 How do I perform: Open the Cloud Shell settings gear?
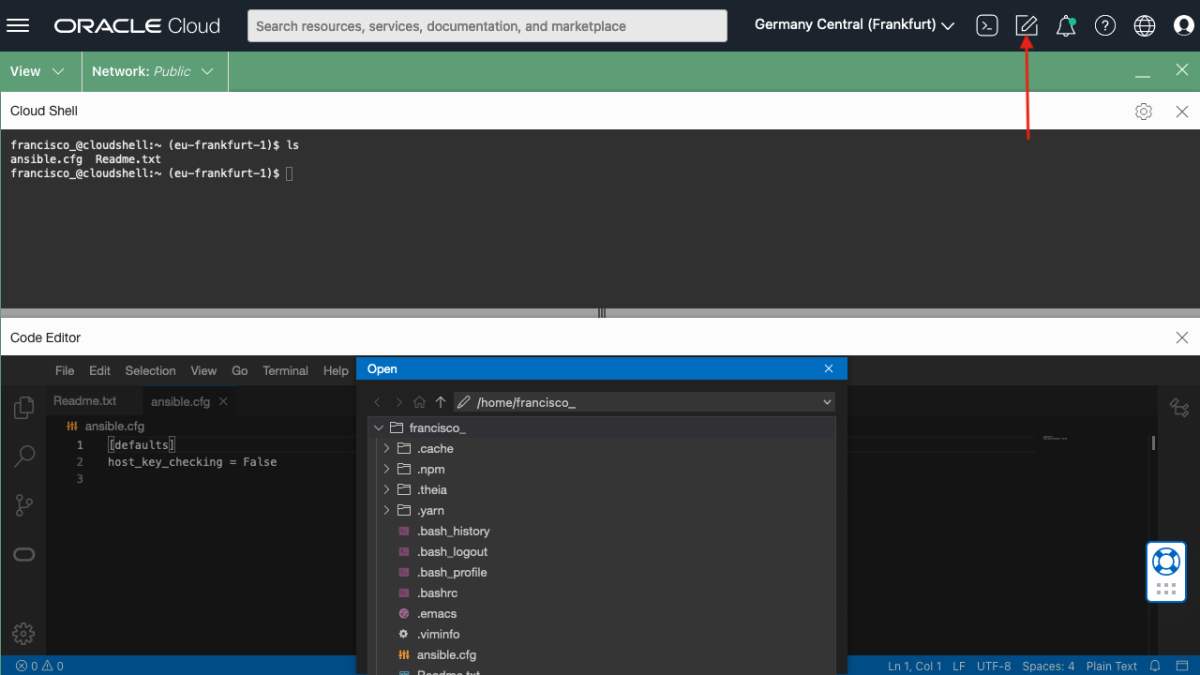1143,111
